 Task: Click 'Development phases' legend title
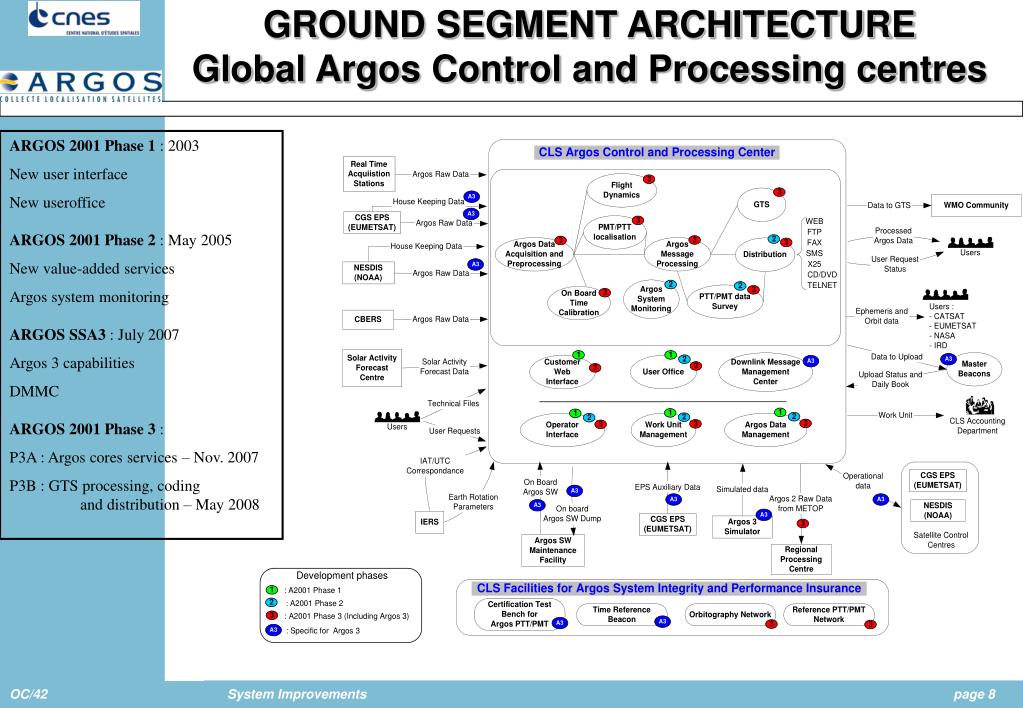coord(342,576)
